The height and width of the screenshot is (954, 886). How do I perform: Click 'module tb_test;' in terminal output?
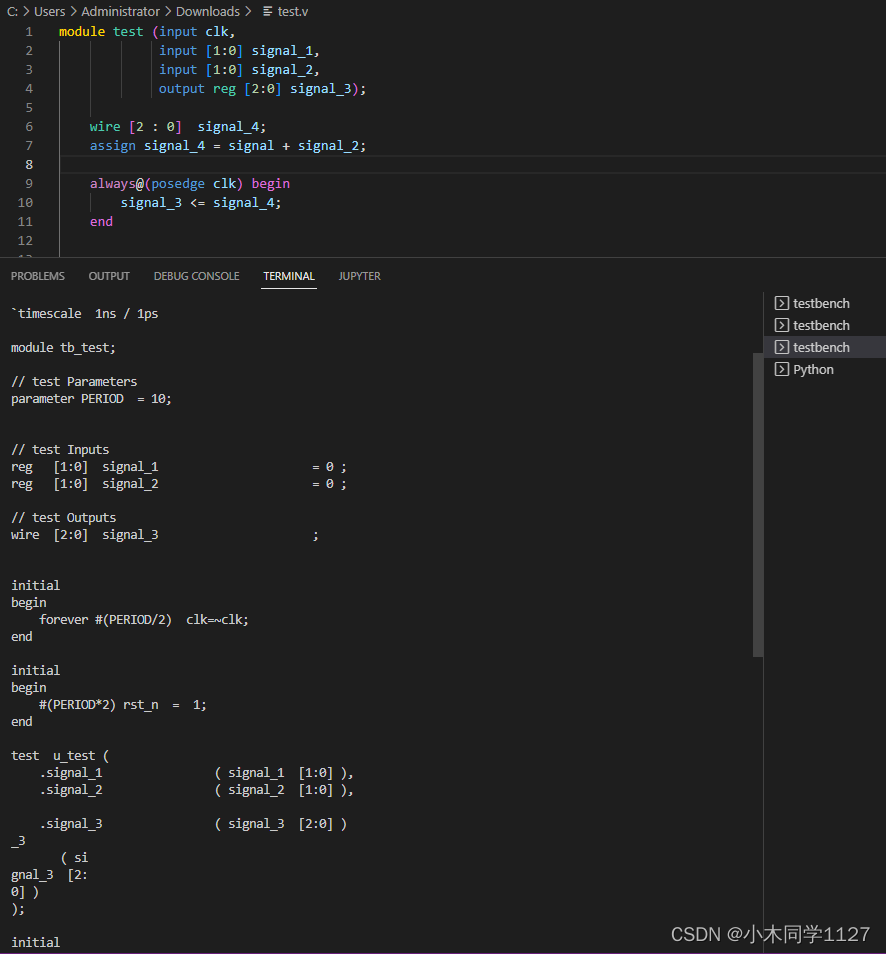pyautogui.click(x=63, y=347)
